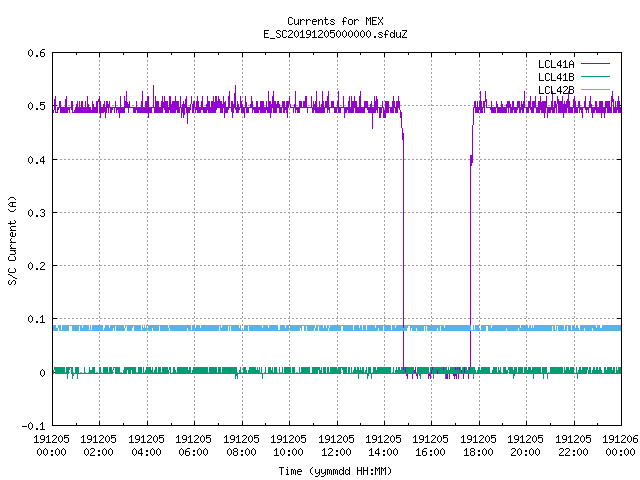The image size is (640, 480).
Task: Click the x-axis tick 191205 00:00
Action: point(51,445)
